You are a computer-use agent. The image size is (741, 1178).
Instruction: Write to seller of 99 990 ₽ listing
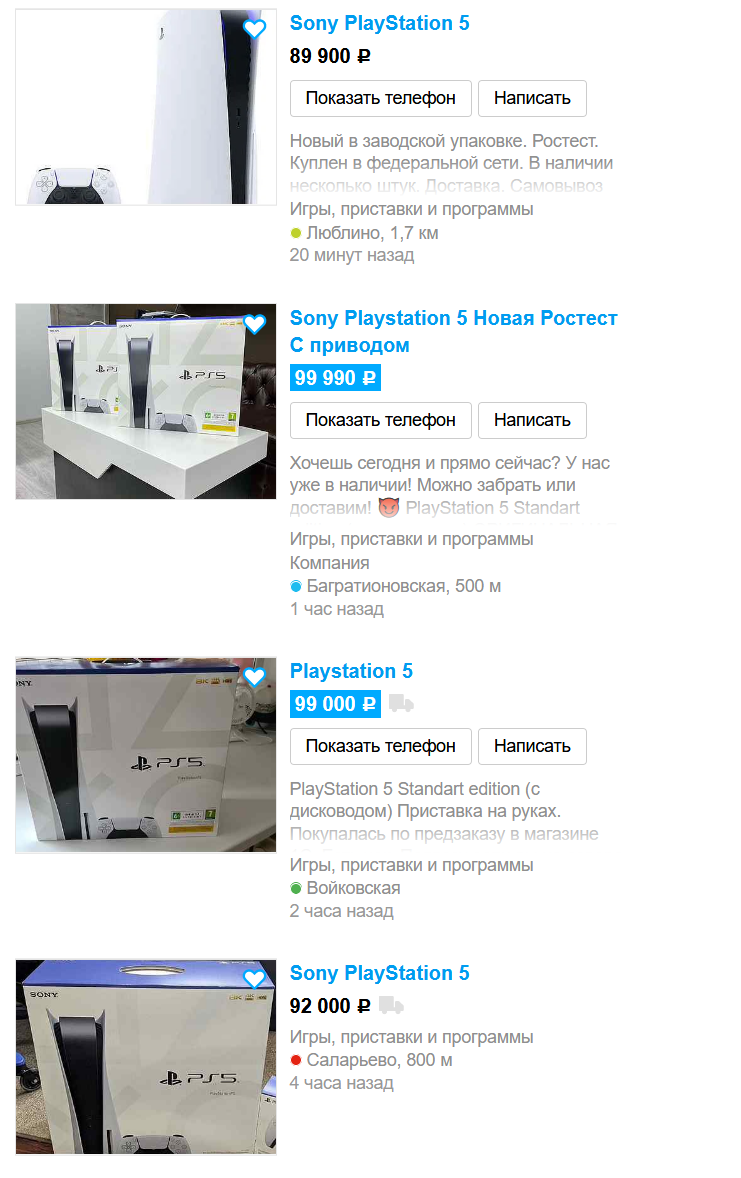pos(532,421)
